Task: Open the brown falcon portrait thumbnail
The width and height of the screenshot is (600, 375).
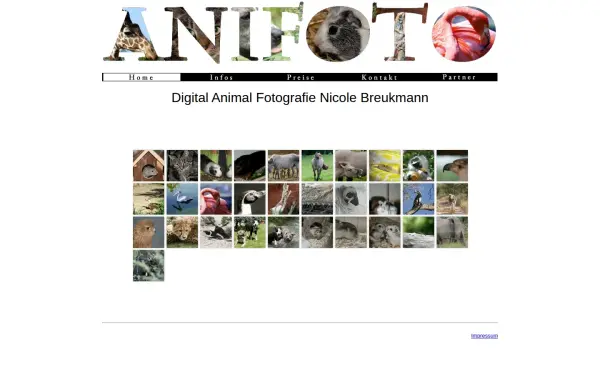Action: click(x=148, y=232)
